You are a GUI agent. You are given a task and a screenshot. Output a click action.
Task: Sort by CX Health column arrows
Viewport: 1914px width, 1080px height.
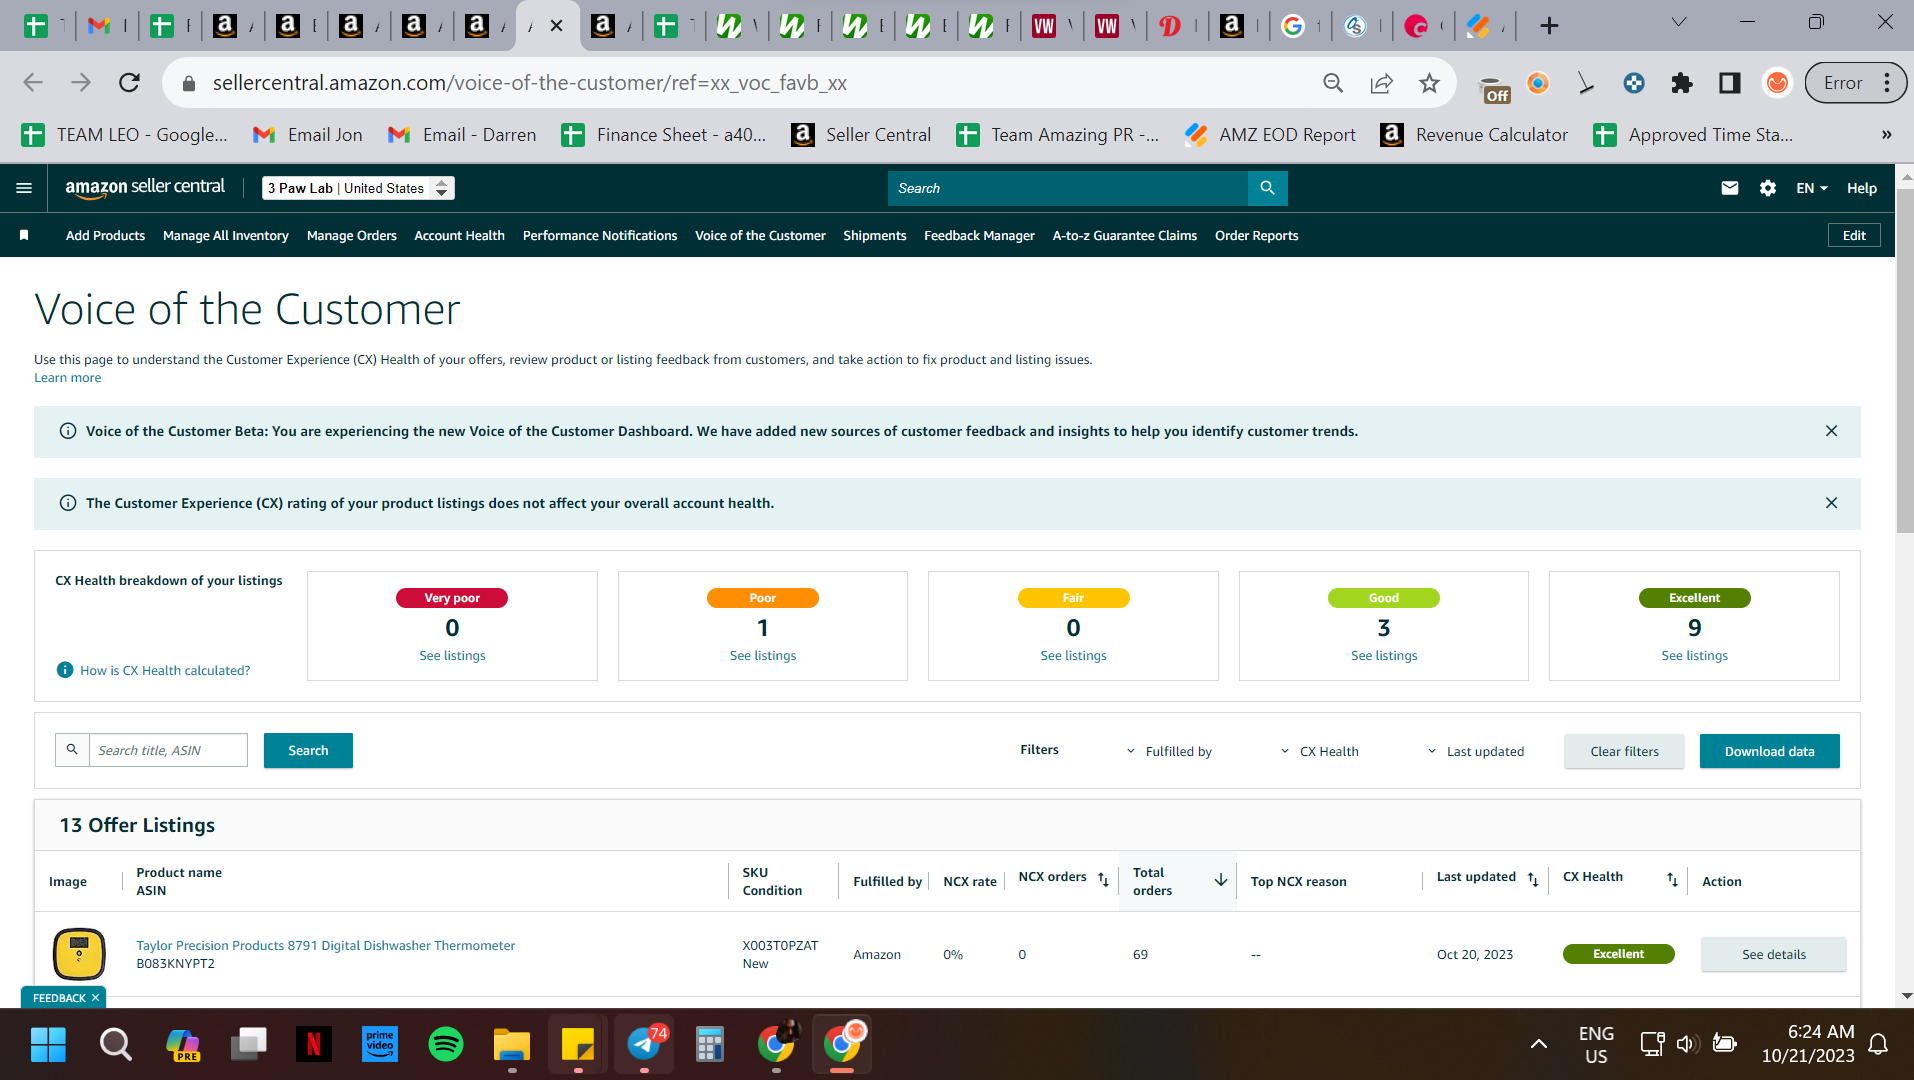pyautogui.click(x=1672, y=879)
